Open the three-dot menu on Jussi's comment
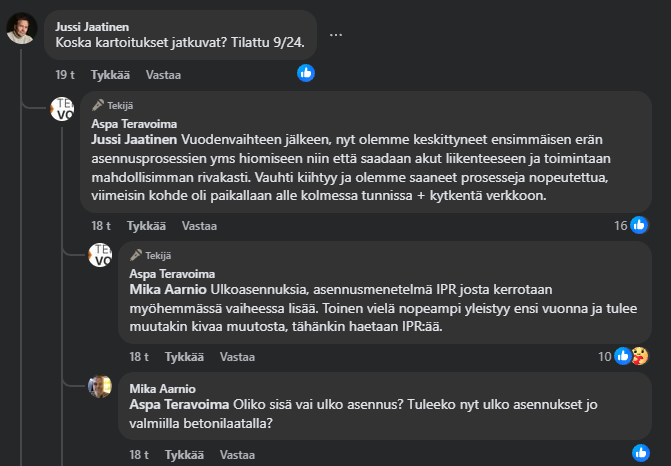This screenshot has width=671, height=466. click(336, 35)
